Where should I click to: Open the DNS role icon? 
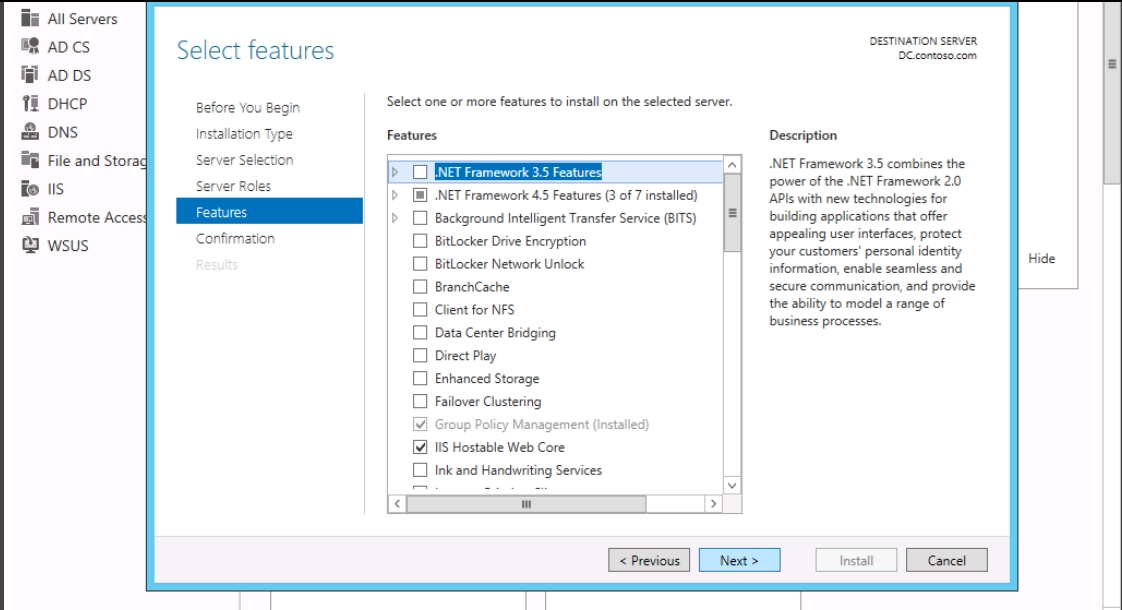point(30,132)
